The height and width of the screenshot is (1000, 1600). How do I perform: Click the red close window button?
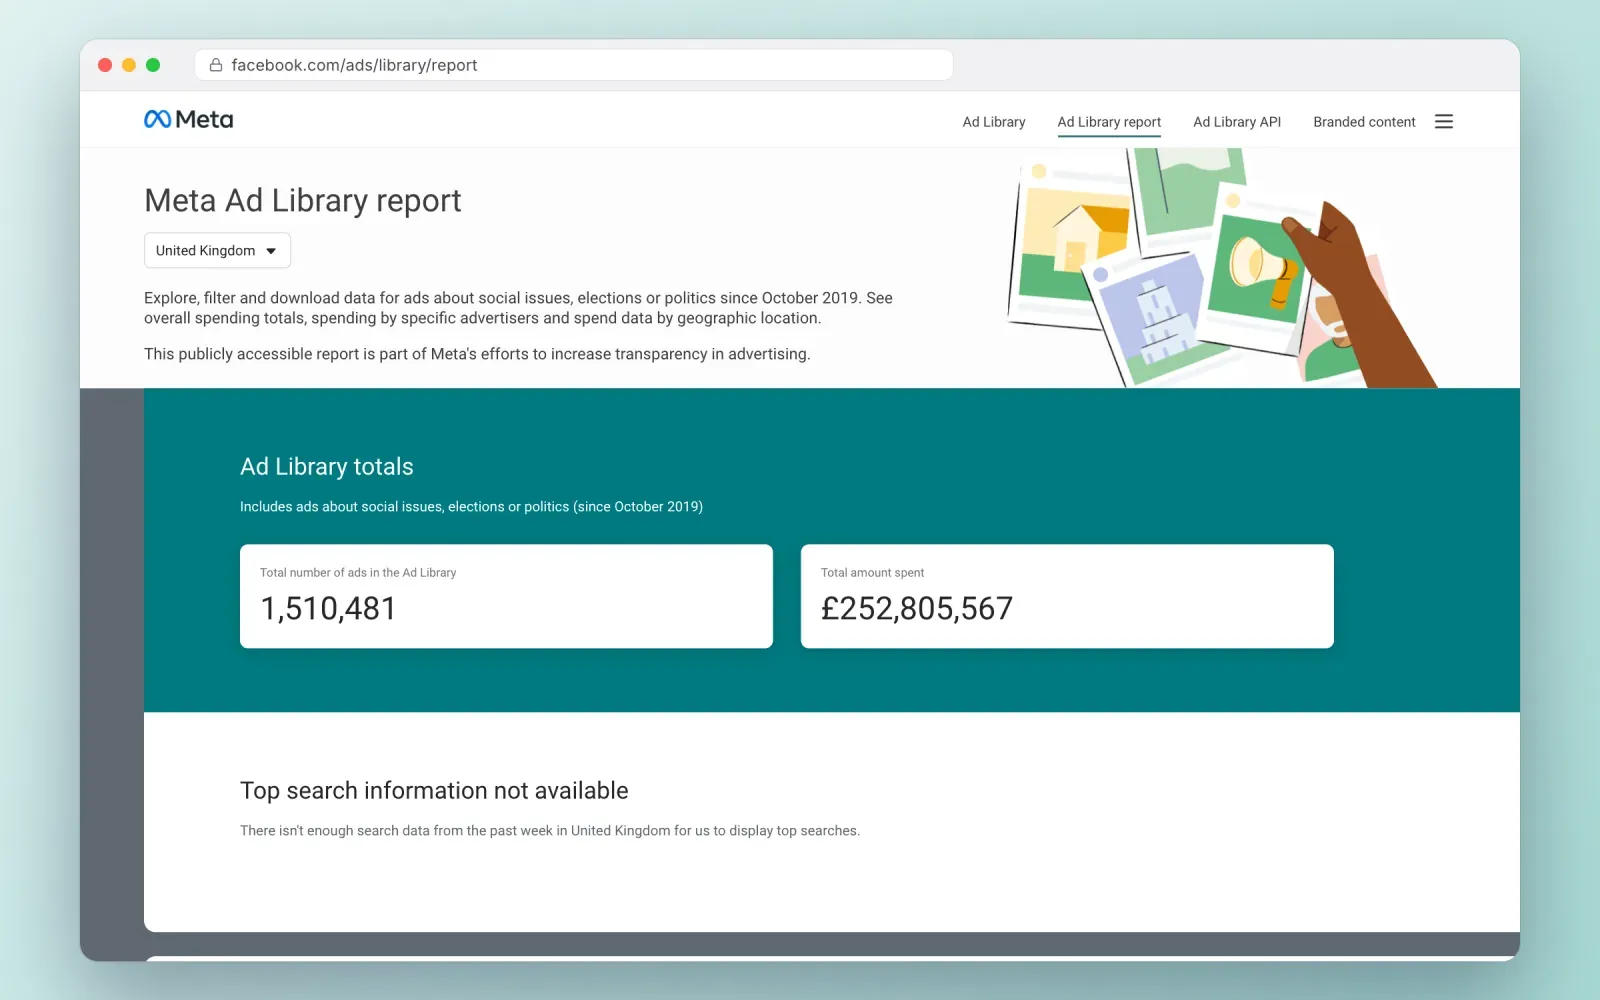(x=105, y=65)
